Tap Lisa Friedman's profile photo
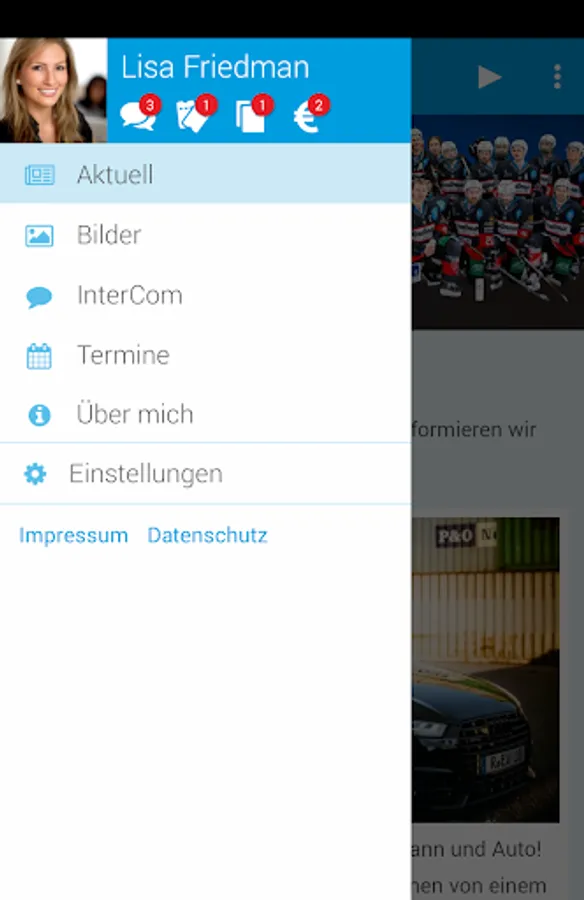The height and width of the screenshot is (900, 584). [x=53, y=90]
